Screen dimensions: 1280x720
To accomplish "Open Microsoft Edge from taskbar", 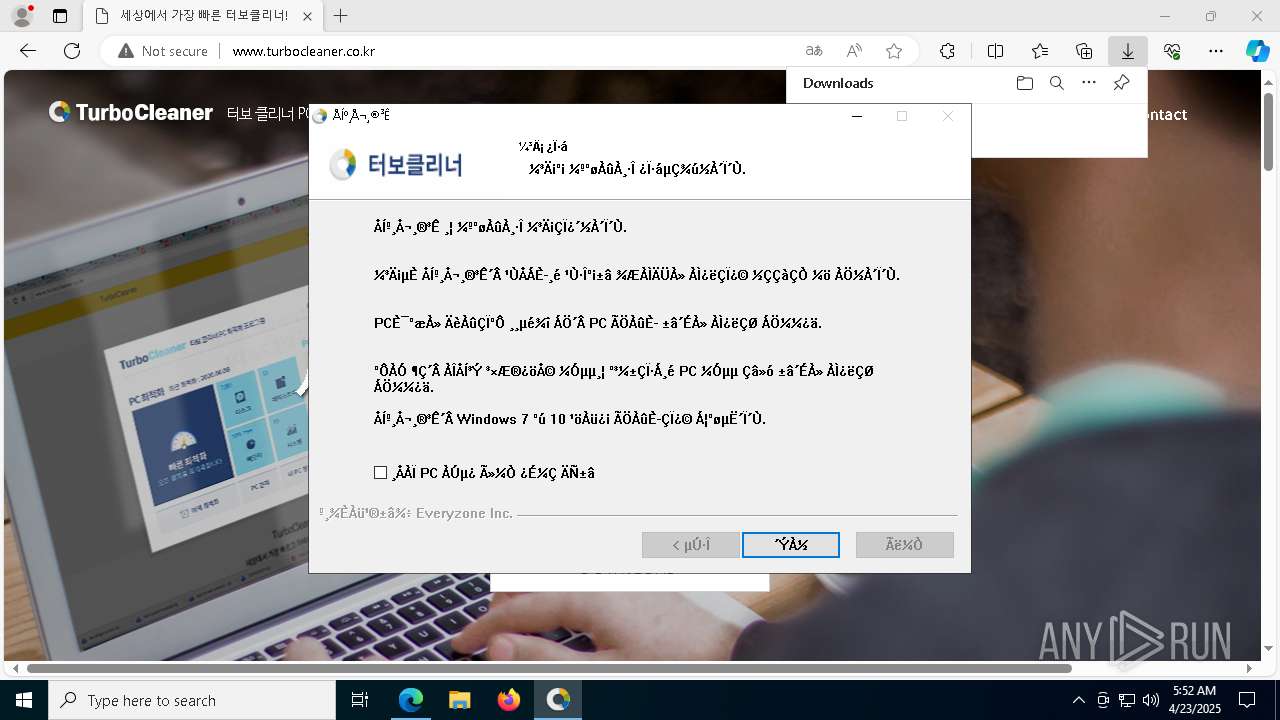I will (411, 700).
